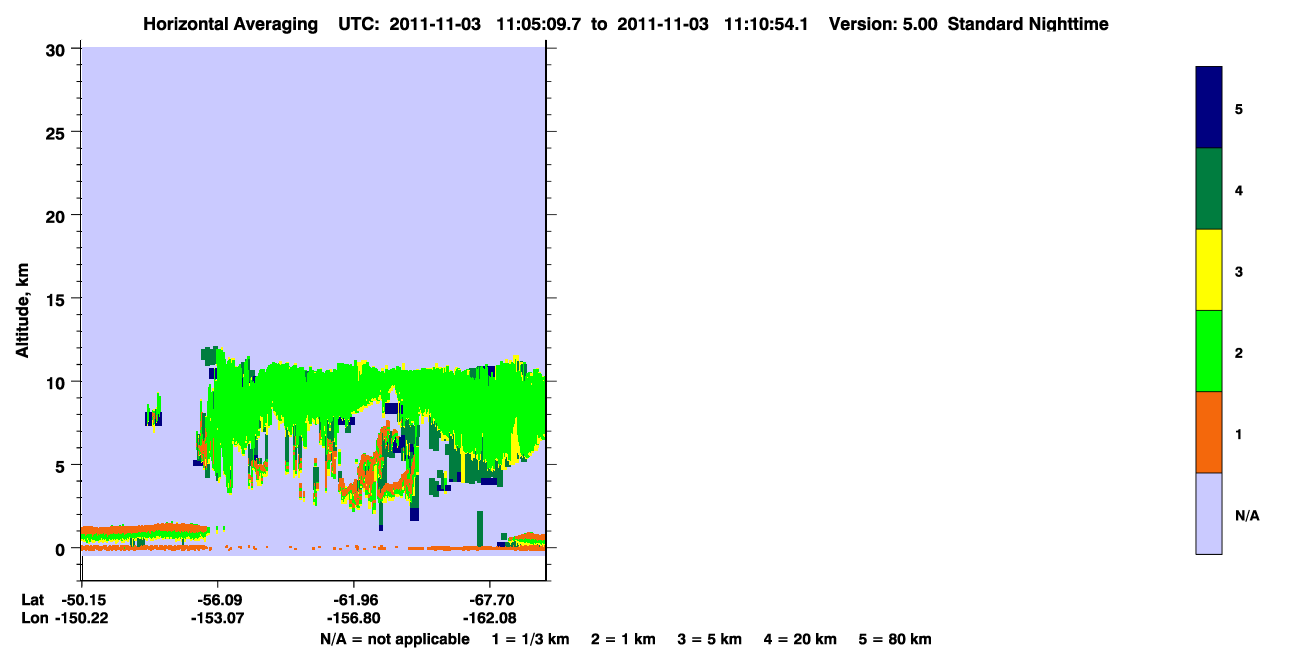
Task: Click the longitude value -153.07
Action: pos(218,619)
